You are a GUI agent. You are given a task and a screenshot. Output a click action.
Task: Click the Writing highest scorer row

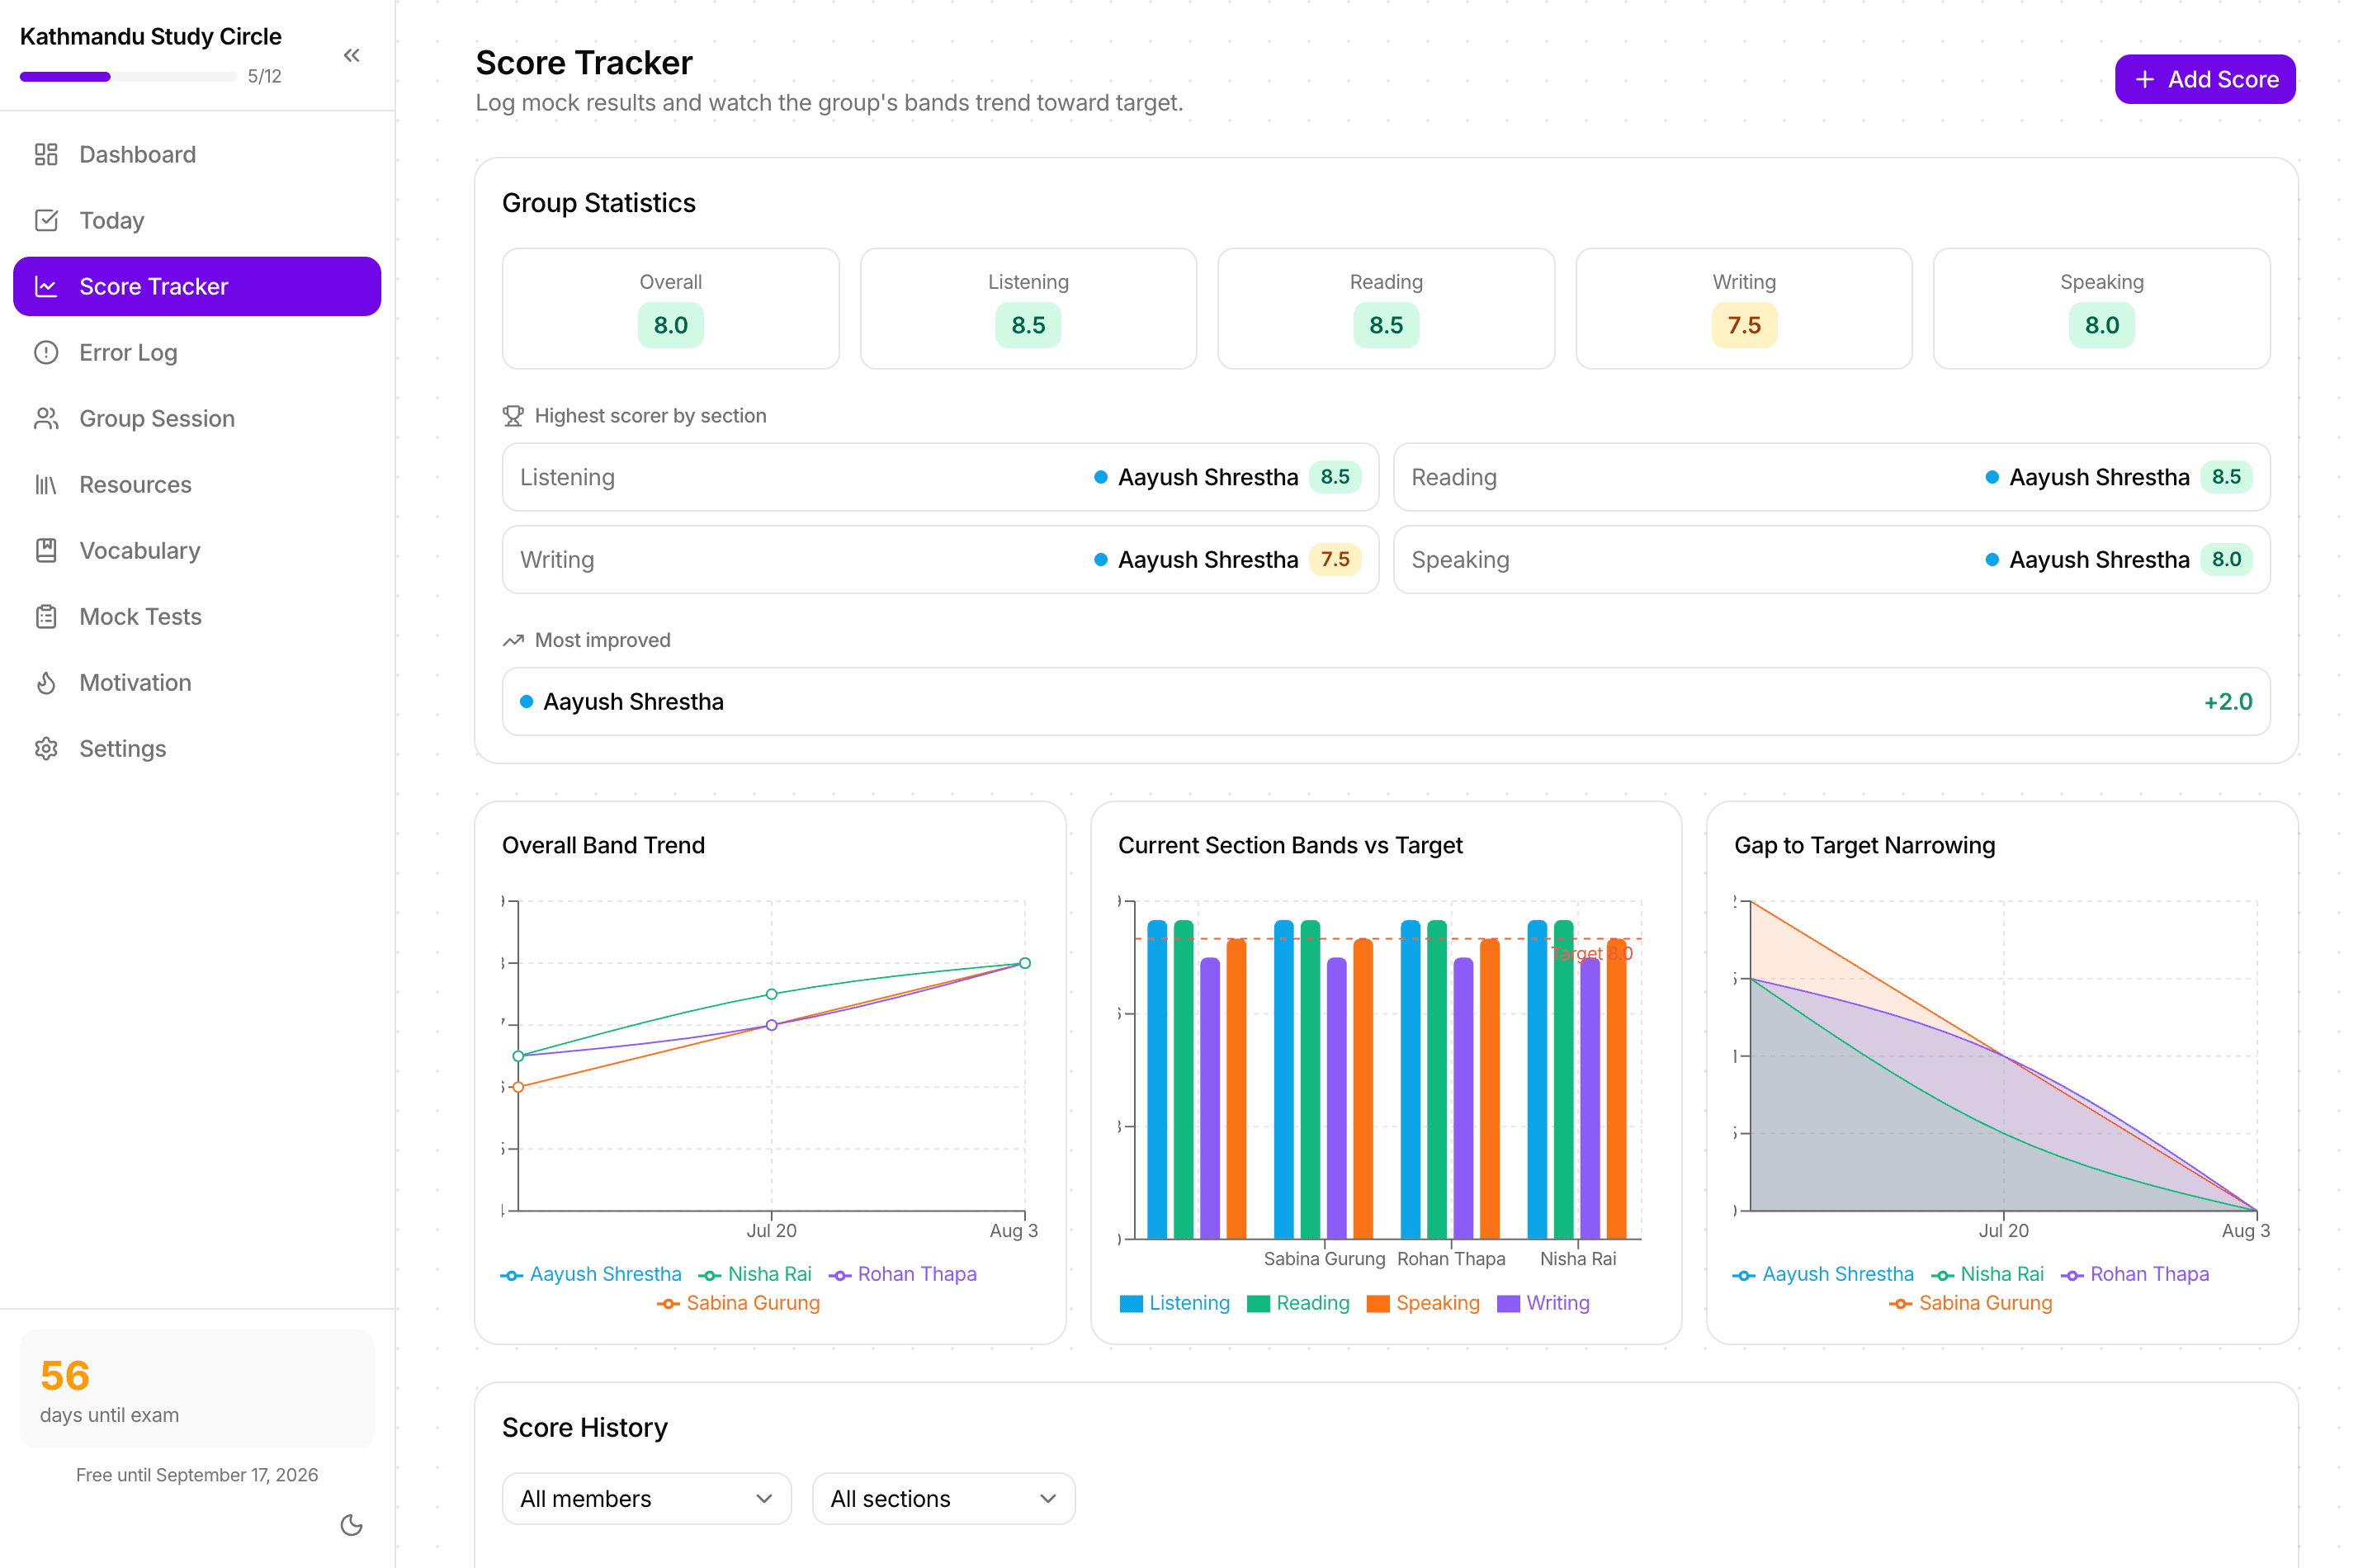(x=940, y=559)
